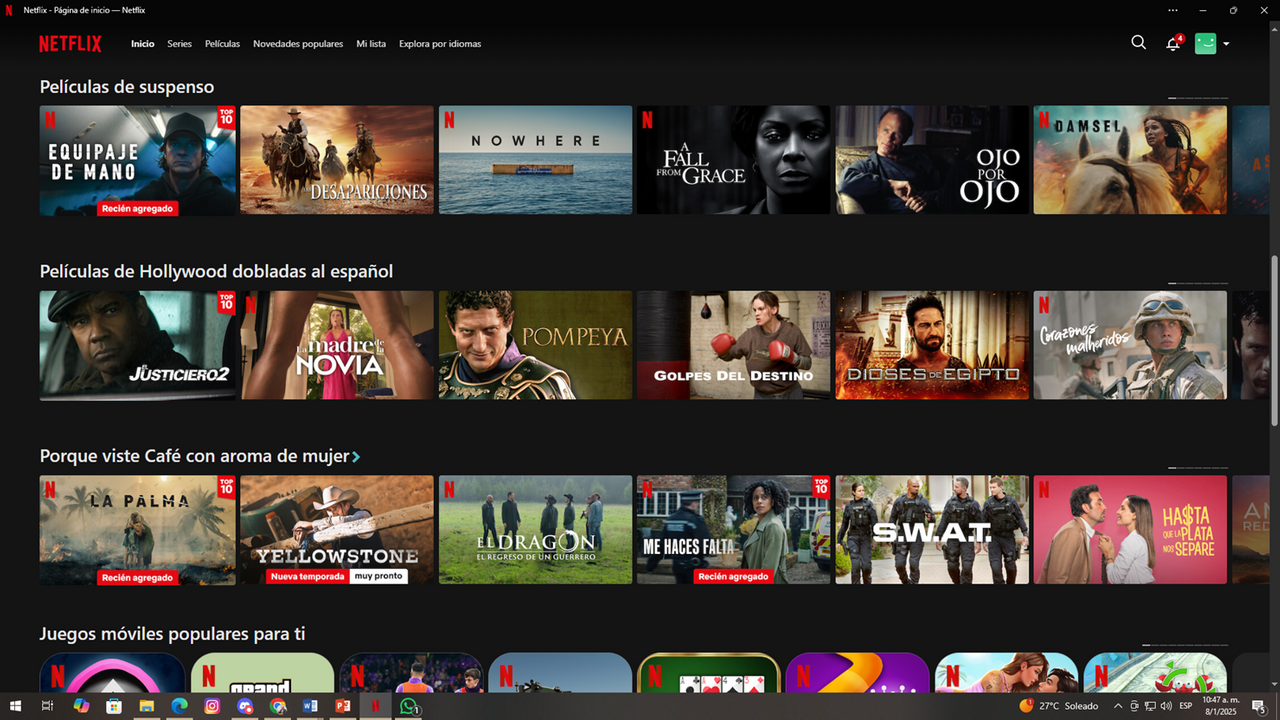The width and height of the screenshot is (1280, 720).
Task: Select Explora por idiomas
Action: (440, 44)
